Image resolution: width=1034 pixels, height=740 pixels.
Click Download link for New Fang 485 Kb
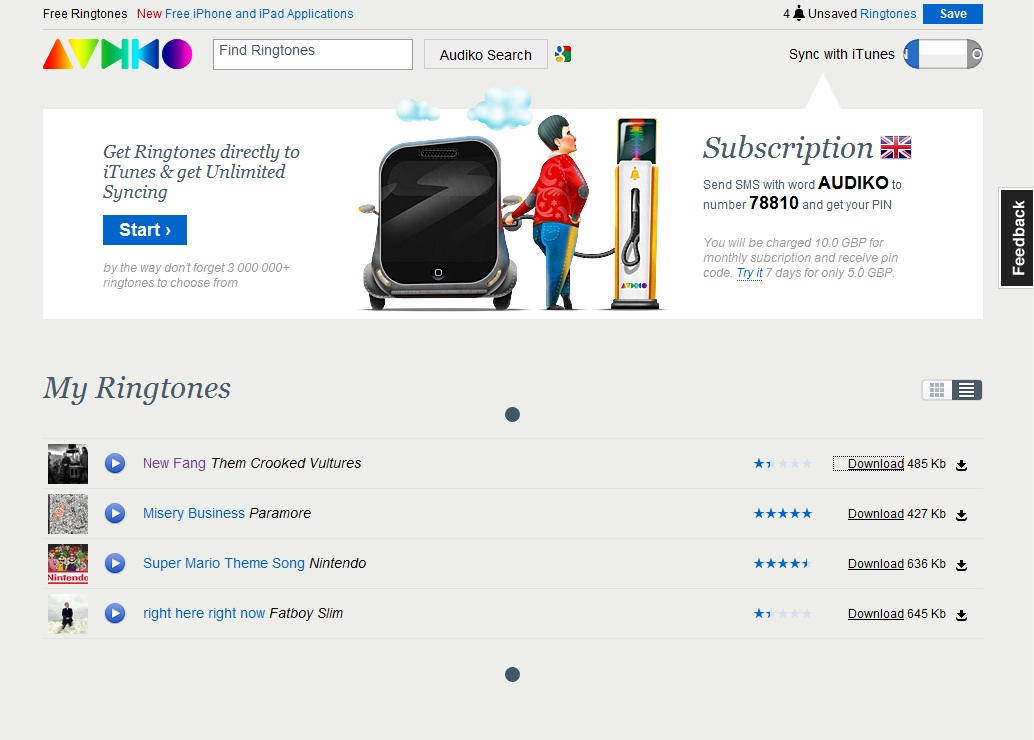click(x=876, y=464)
